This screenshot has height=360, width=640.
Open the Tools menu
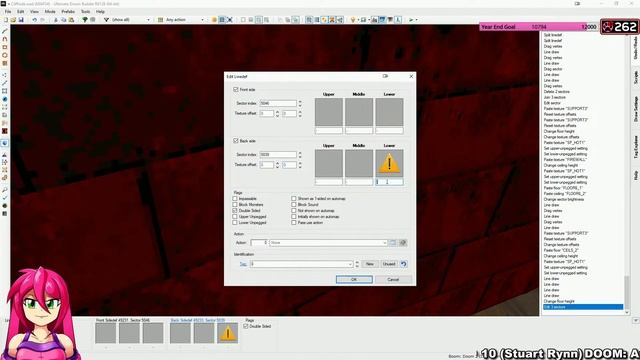click(x=85, y=11)
